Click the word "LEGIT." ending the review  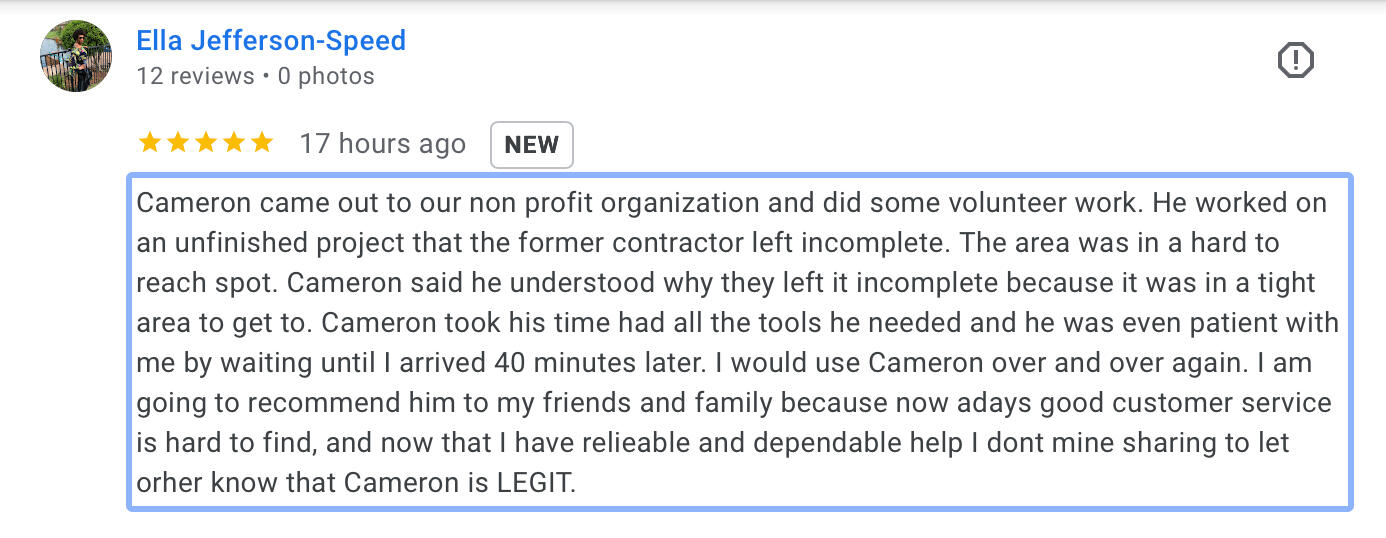(537, 483)
